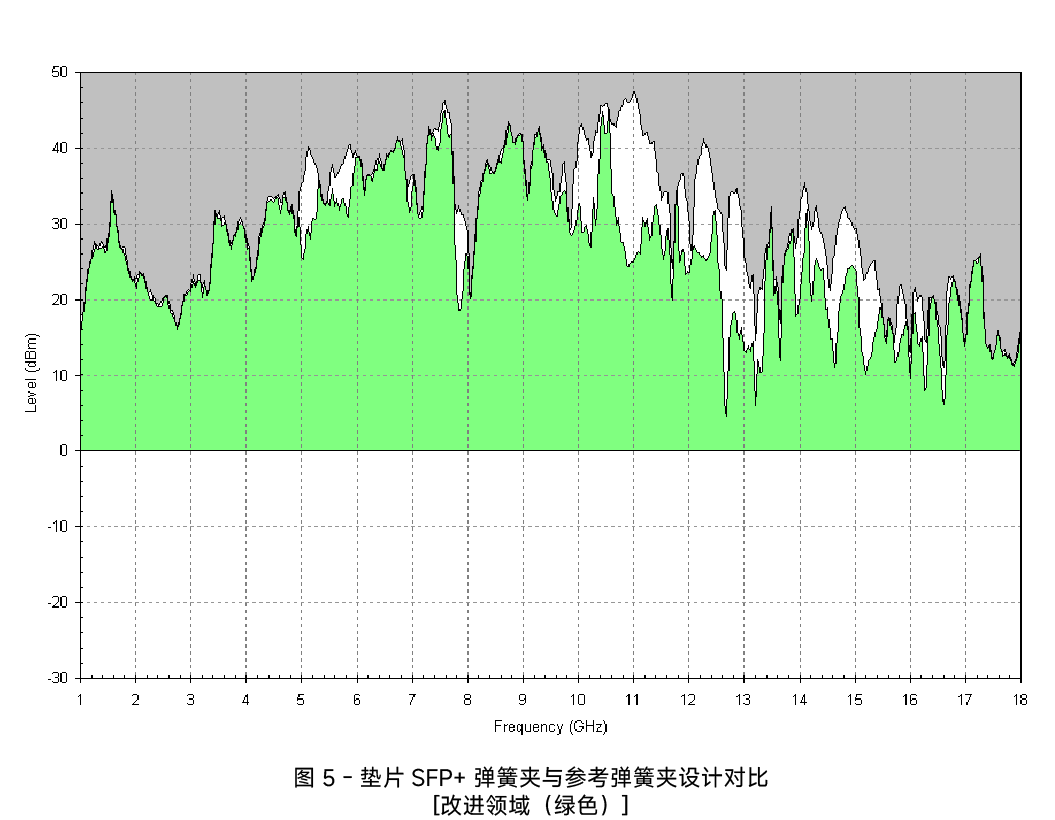1055x820 pixels.
Task: Click the x-axis tick label 1
Action: (x=80, y=700)
